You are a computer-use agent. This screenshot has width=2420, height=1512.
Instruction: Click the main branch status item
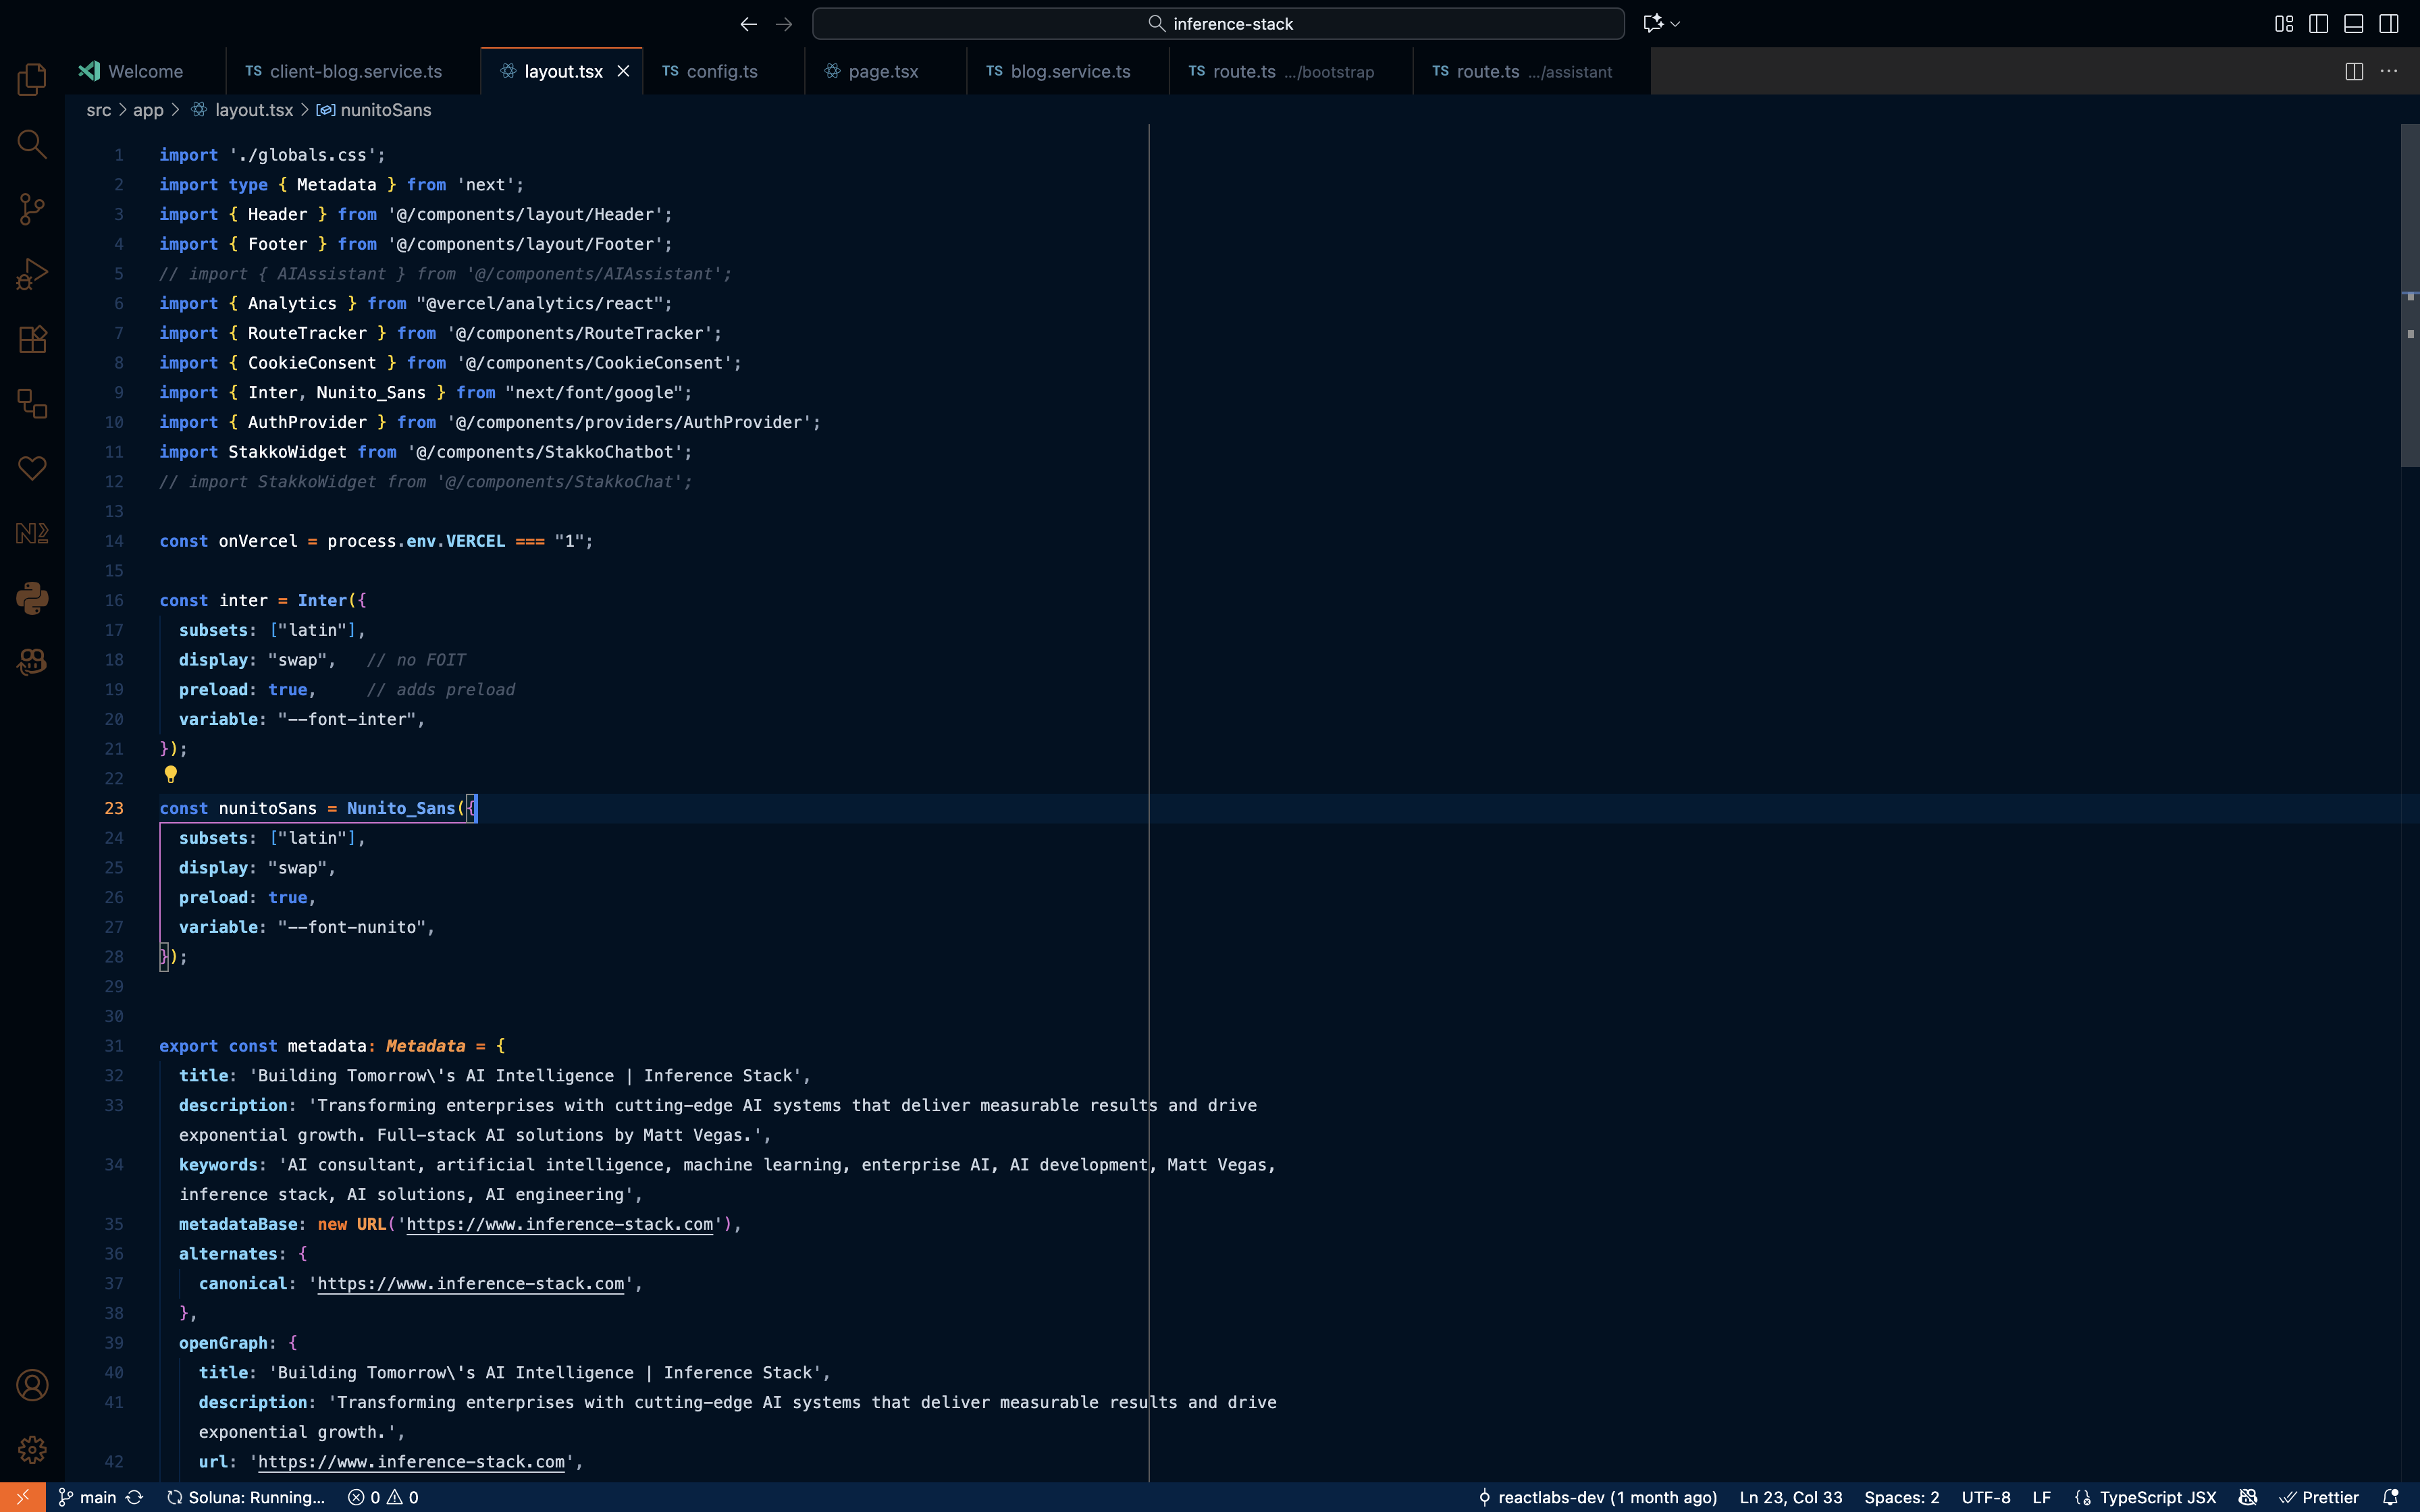88,1497
